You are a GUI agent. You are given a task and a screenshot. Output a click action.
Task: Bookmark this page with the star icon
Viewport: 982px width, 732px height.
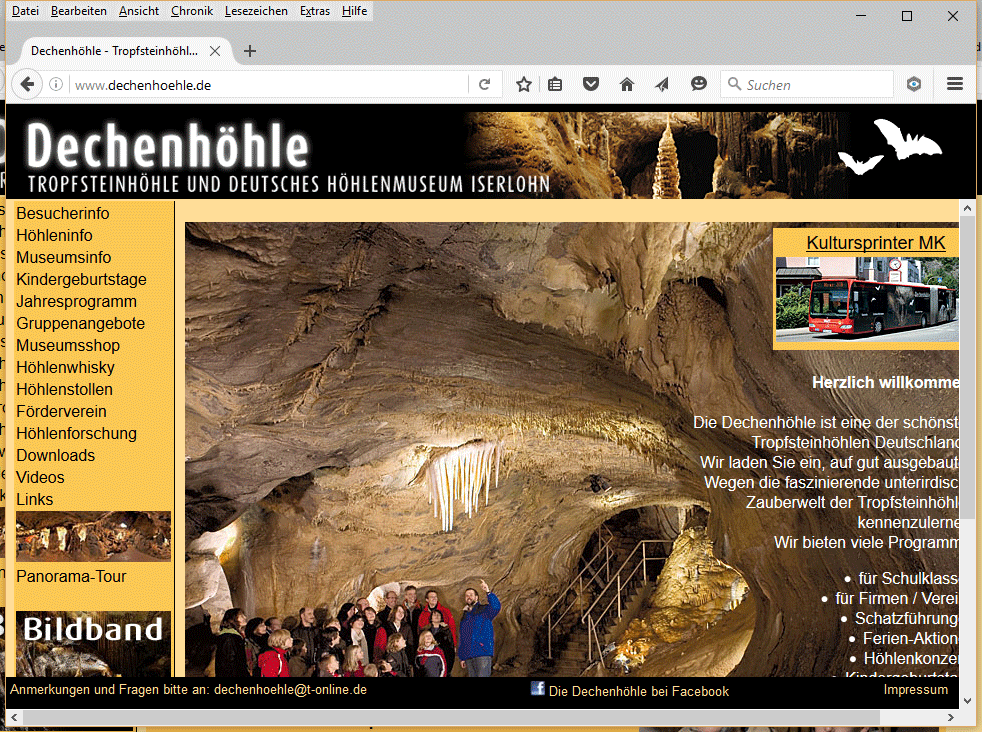pos(524,85)
